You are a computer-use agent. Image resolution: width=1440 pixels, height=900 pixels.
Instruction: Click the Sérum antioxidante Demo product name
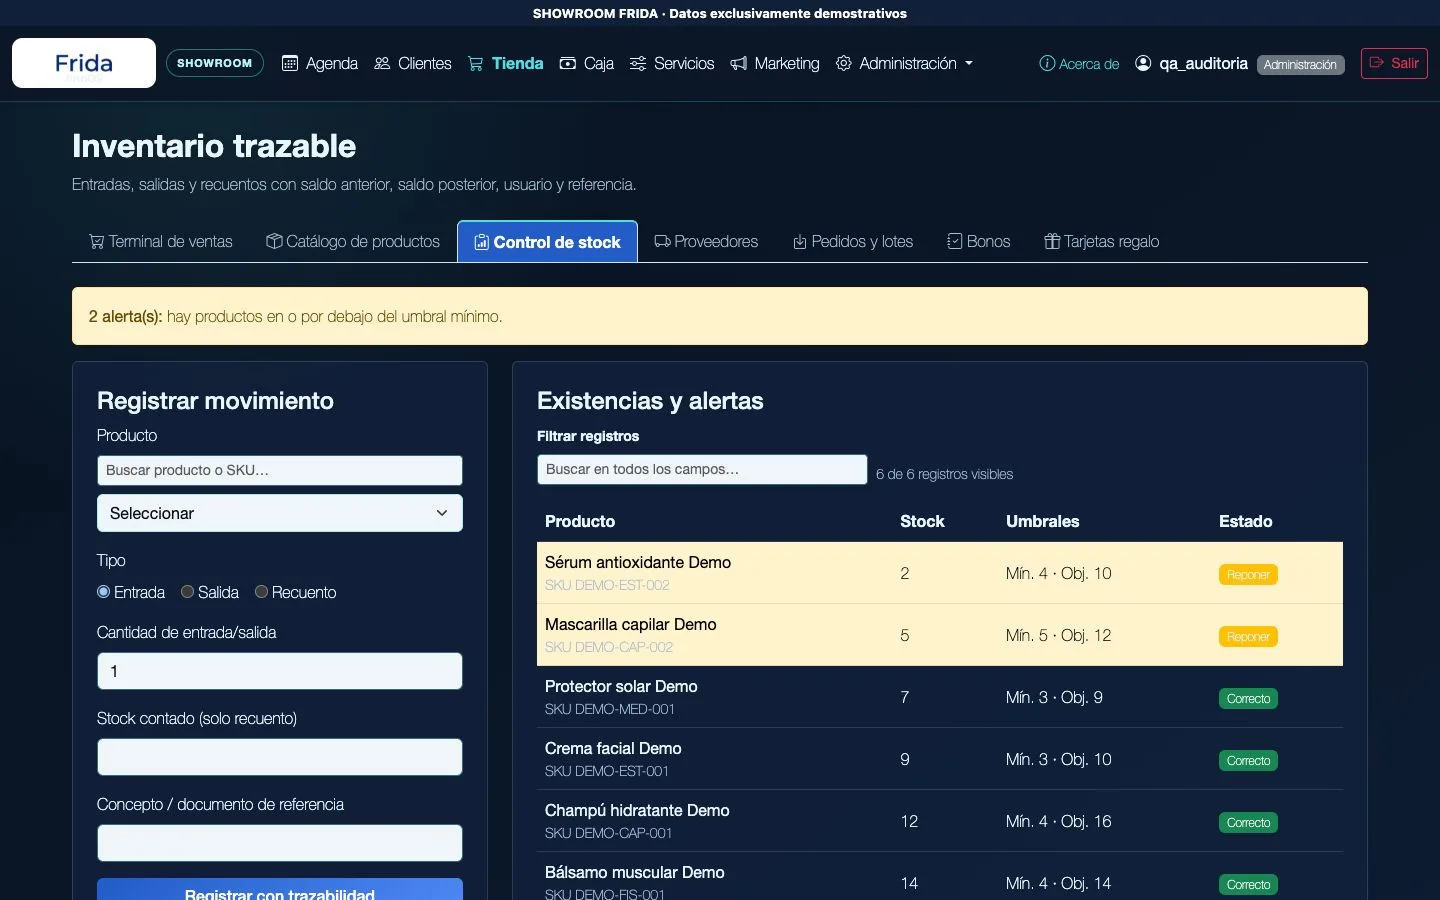[638, 562]
